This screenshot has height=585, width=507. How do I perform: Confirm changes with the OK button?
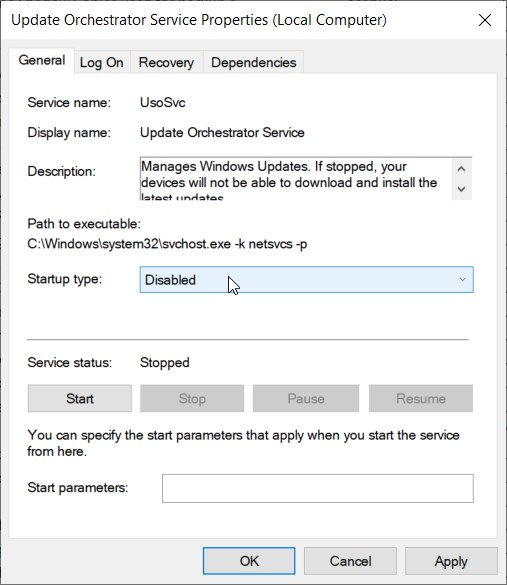point(249,561)
